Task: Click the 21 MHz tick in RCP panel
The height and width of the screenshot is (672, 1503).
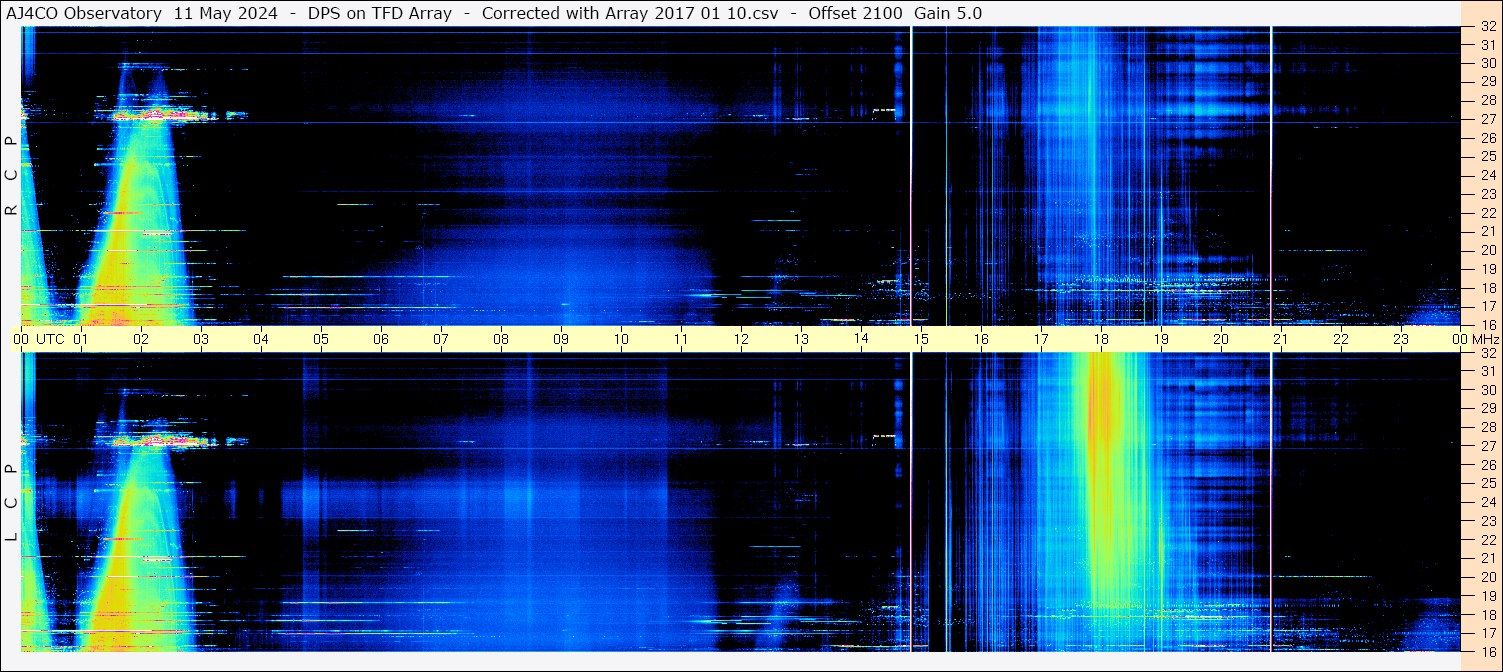Action: coord(1487,231)
